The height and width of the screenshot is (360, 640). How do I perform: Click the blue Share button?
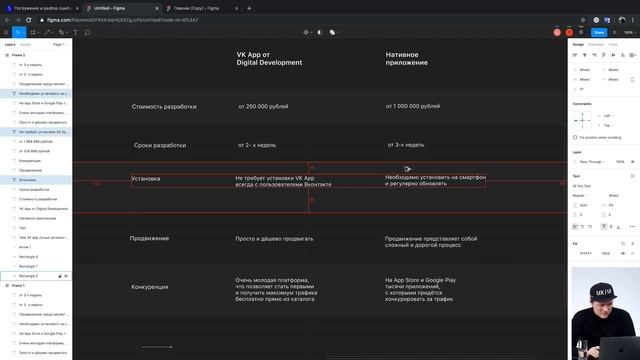point(599,32)
